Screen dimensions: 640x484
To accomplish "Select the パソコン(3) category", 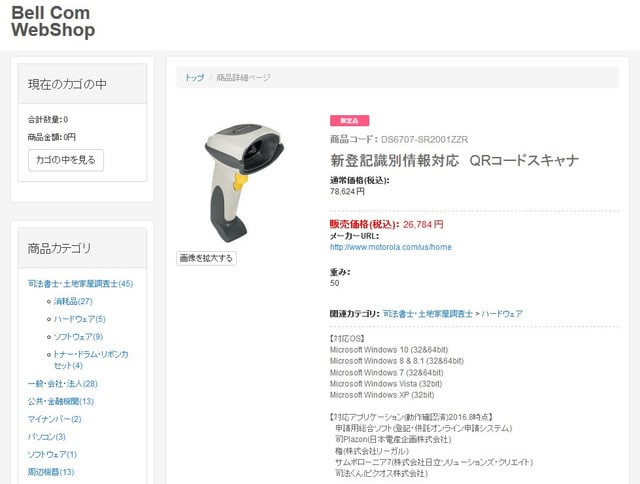I will point(47,437).
